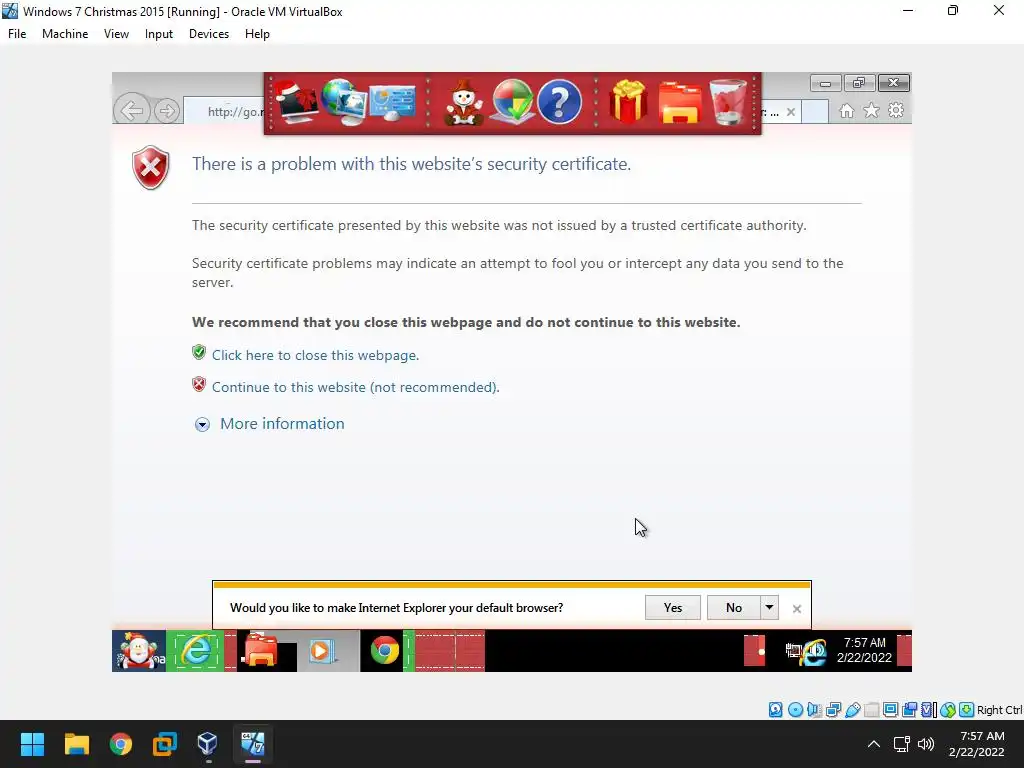
Task: Click the gift box icon in dock
Action: 628,103
